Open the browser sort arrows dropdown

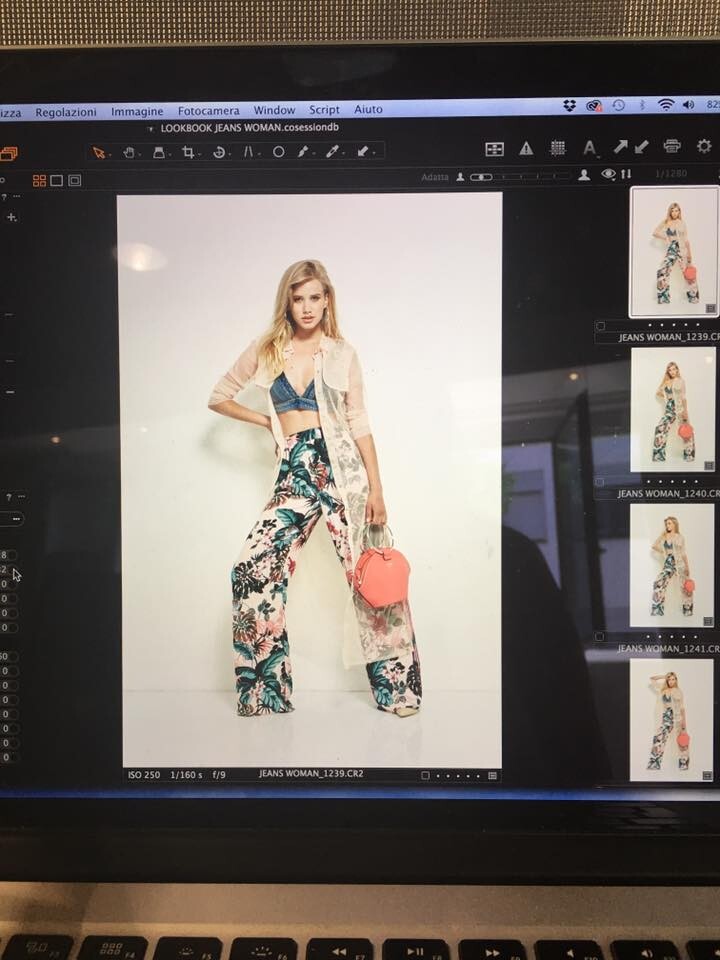pyautogui.click(x=627, y=175)
